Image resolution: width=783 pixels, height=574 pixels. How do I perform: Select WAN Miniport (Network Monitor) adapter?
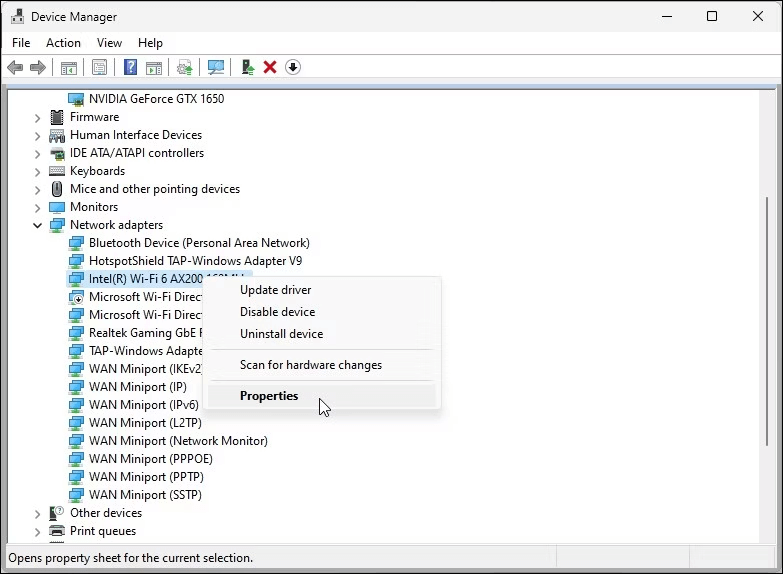point(178,441)
